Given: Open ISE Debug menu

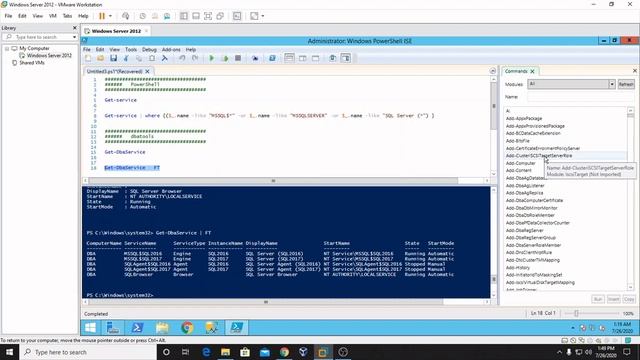Looking at the screenshot, I should tap(149, 49).
